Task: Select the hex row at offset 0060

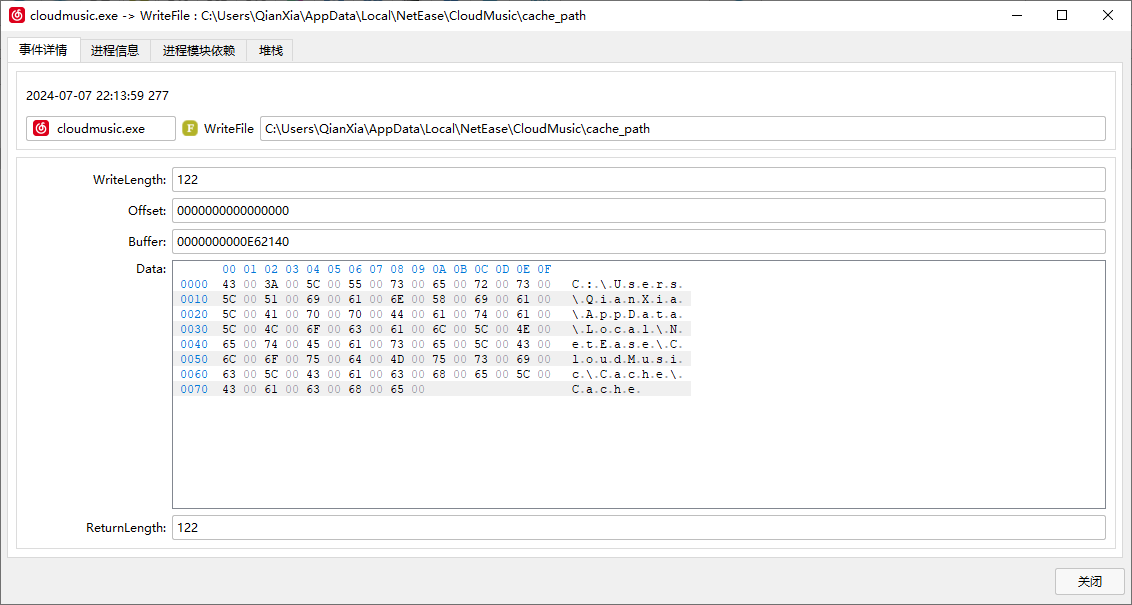Action: (x=432, y=374)
